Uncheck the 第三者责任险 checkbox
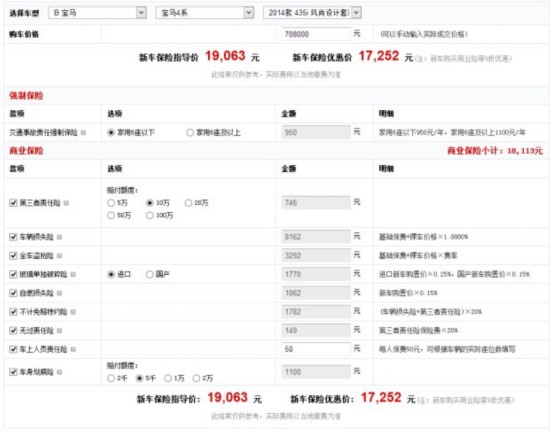Image resolution: width=550 pixels, height=433 pixels. click(13, 203)
